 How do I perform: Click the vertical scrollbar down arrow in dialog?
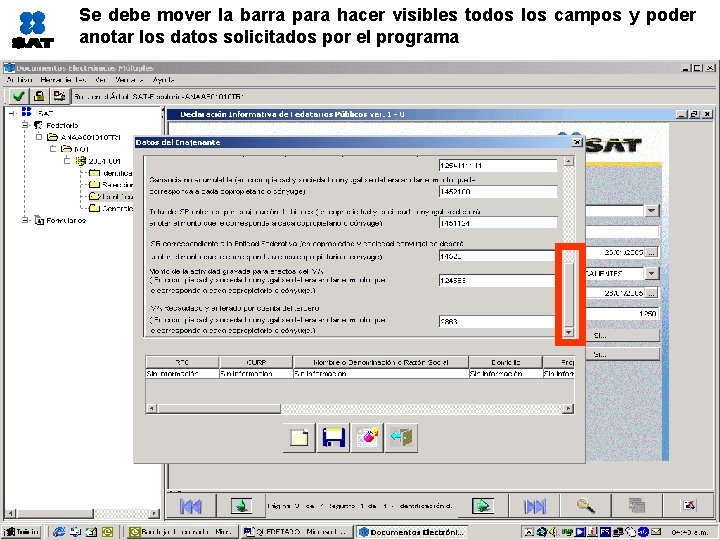pyautogui.click(x=568, y=332)
